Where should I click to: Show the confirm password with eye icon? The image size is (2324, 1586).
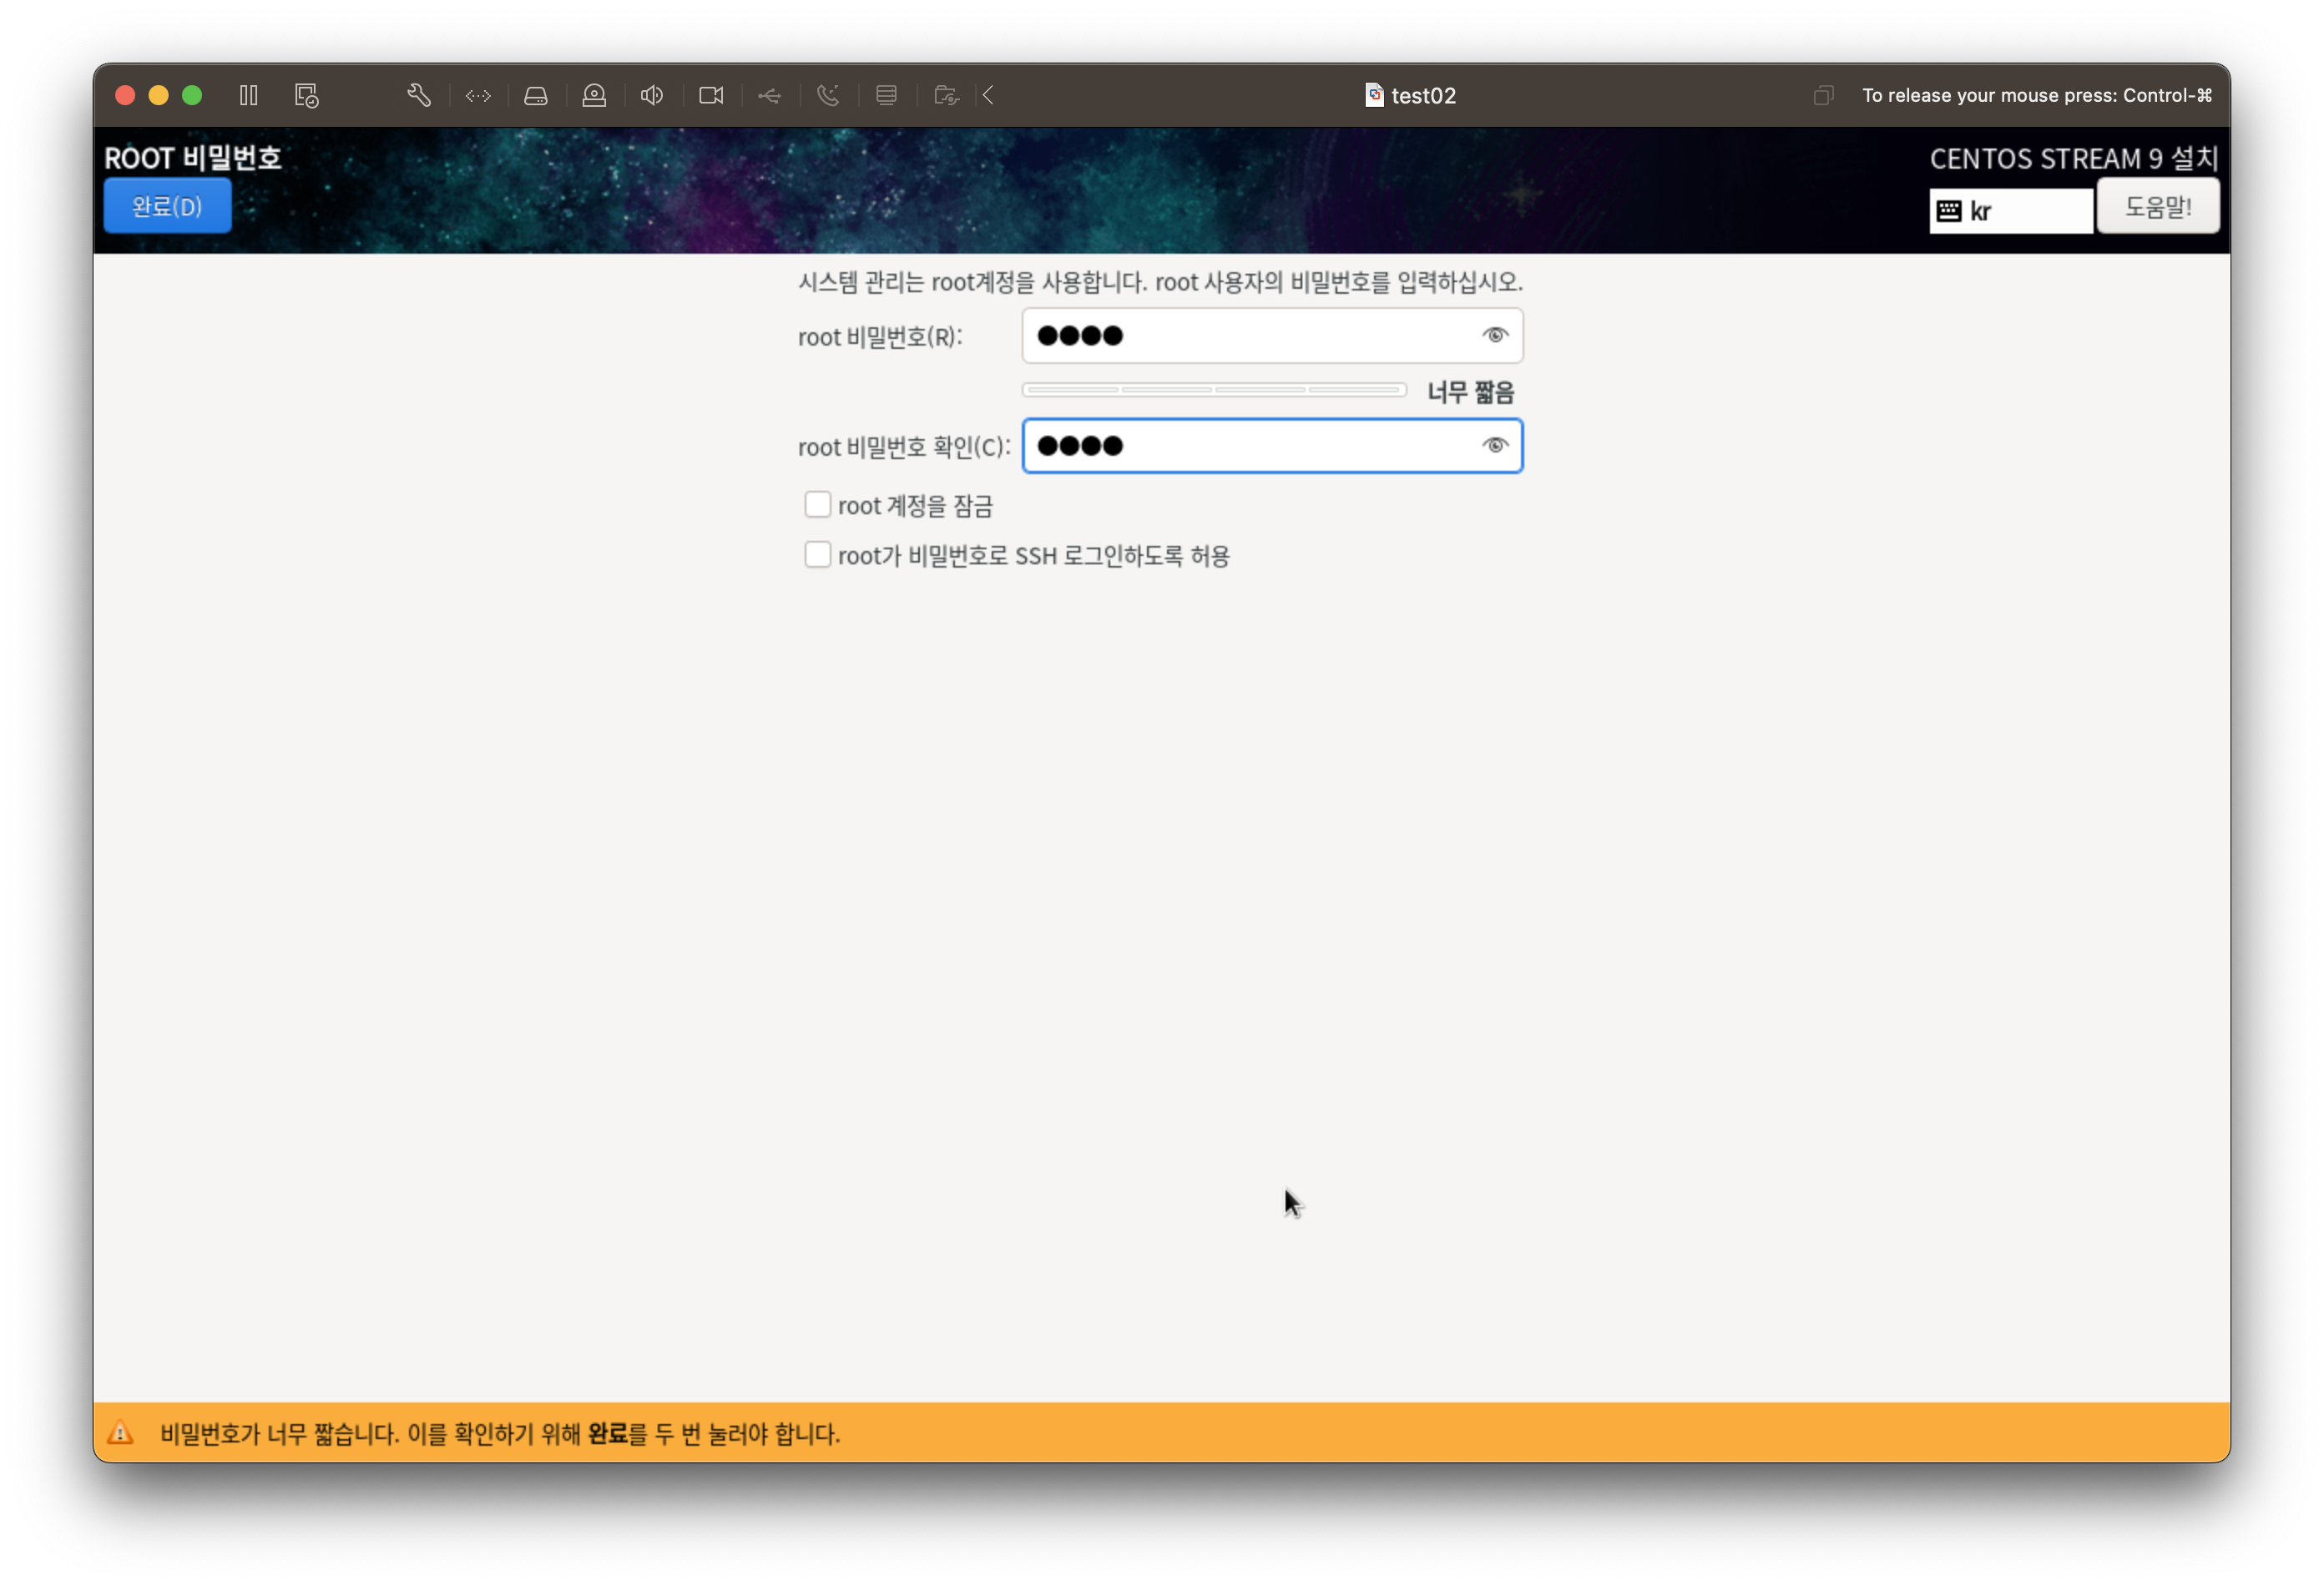pos(1494,445)
